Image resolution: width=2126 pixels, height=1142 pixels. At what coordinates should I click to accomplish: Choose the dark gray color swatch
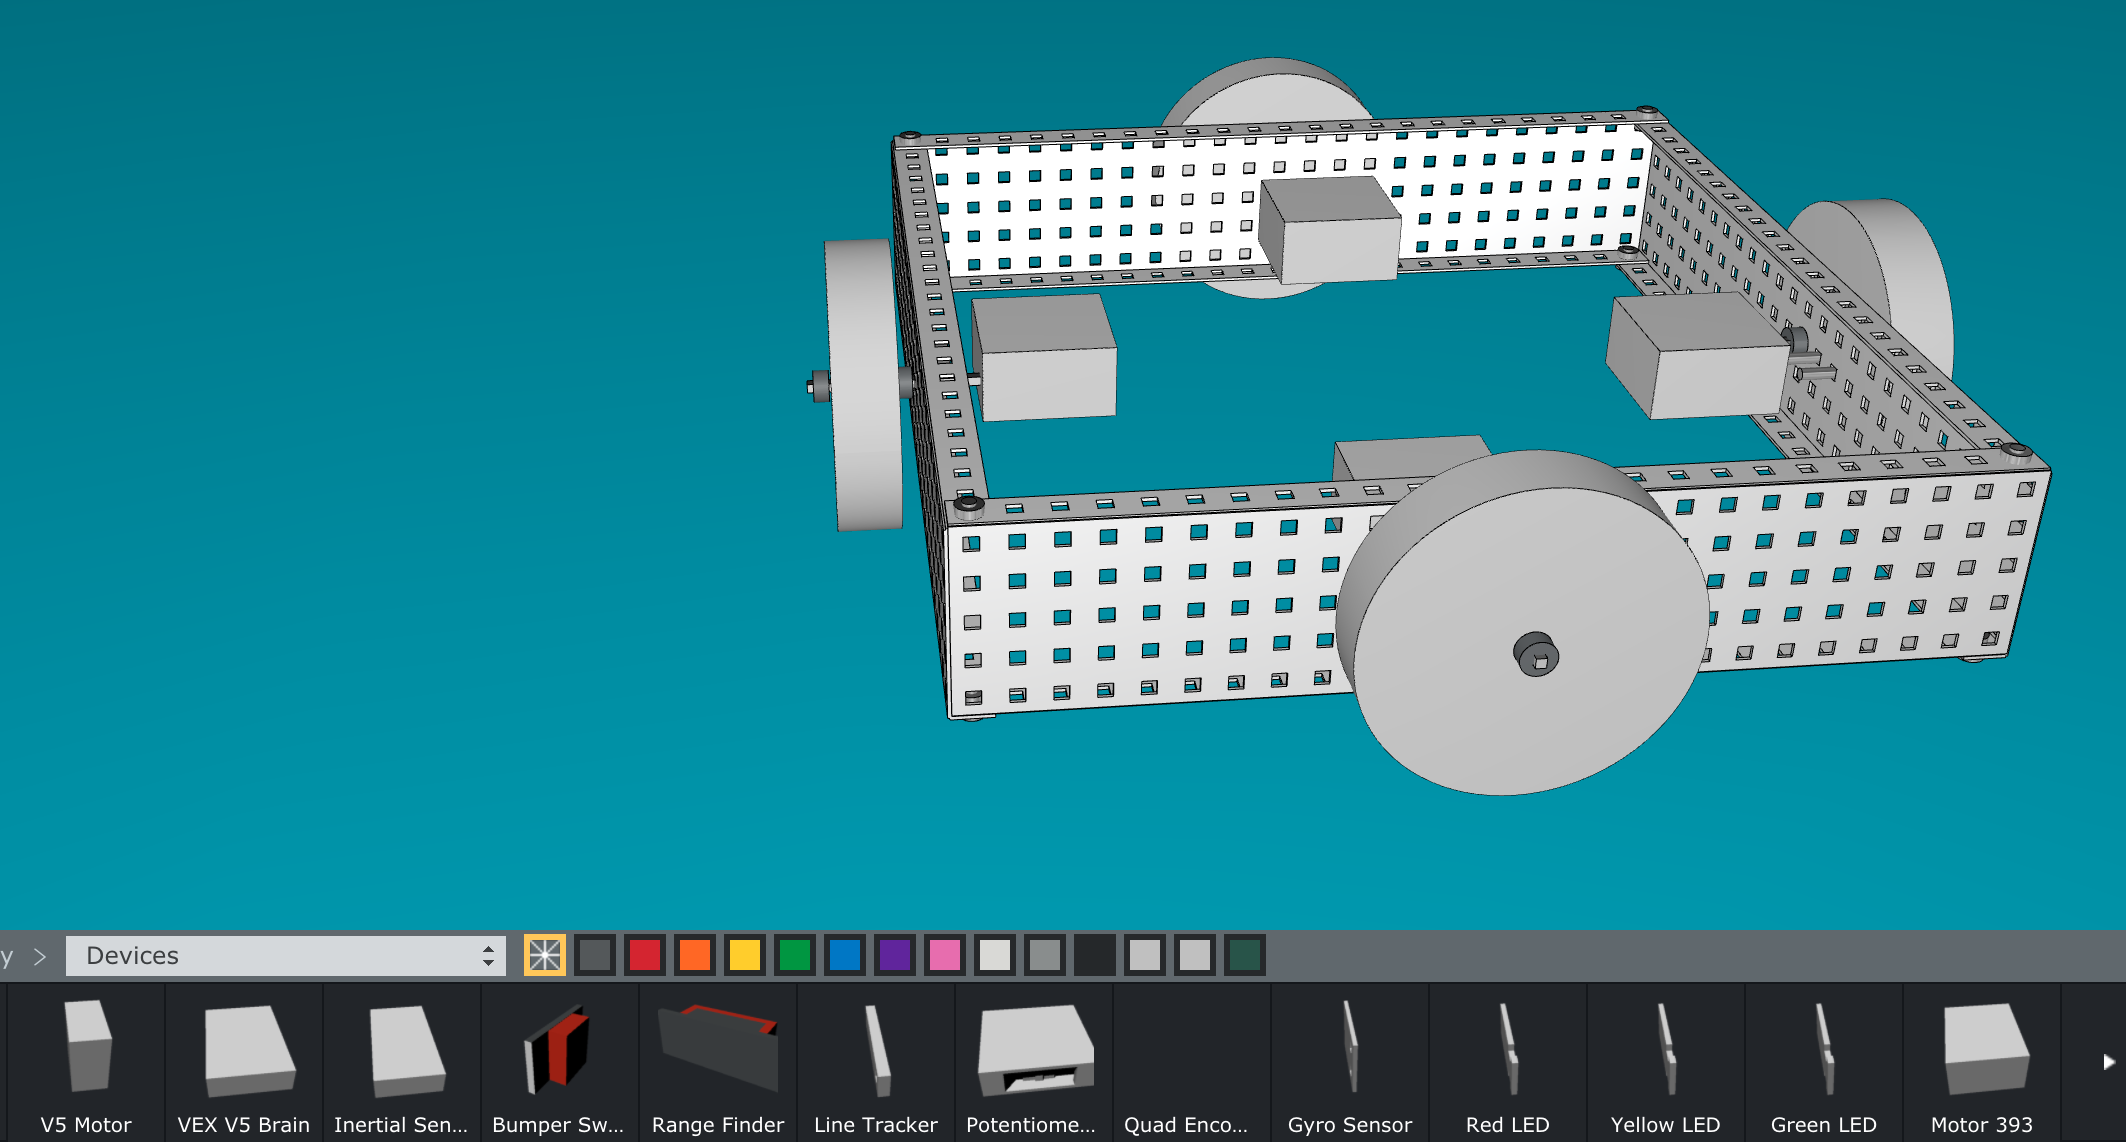tap(595, 955)
